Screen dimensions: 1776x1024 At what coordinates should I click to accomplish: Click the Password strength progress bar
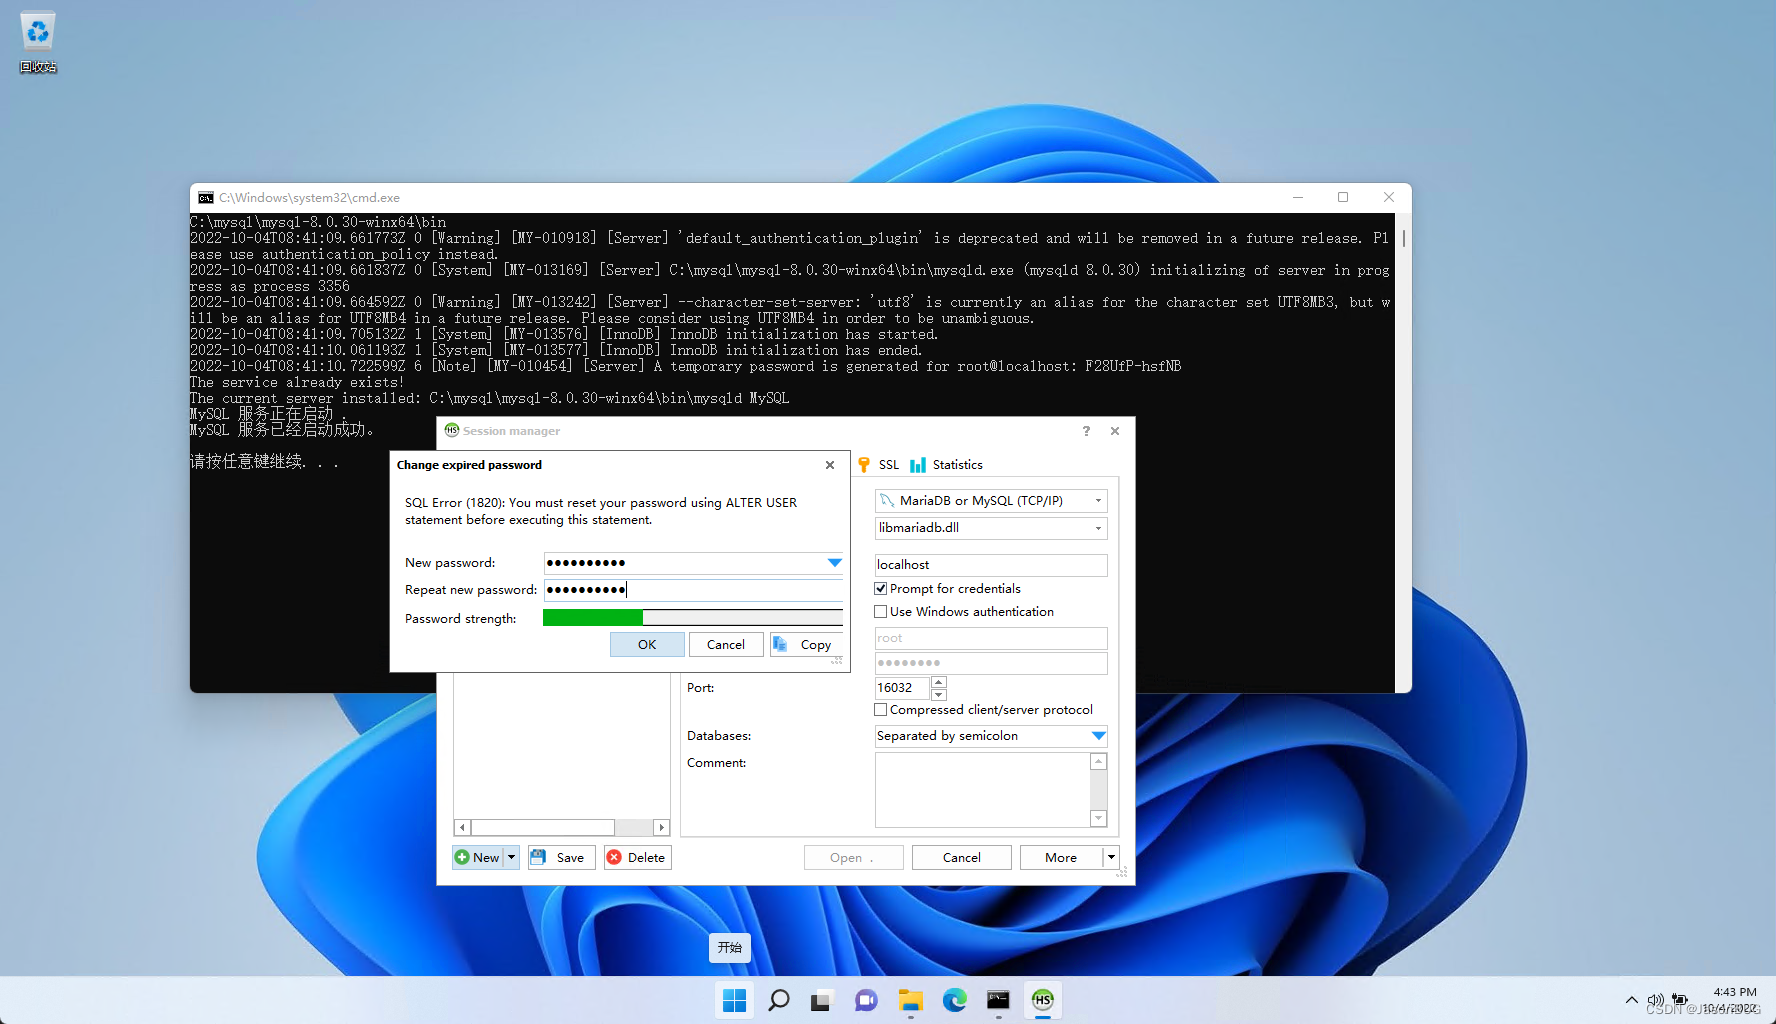[693, 618]
